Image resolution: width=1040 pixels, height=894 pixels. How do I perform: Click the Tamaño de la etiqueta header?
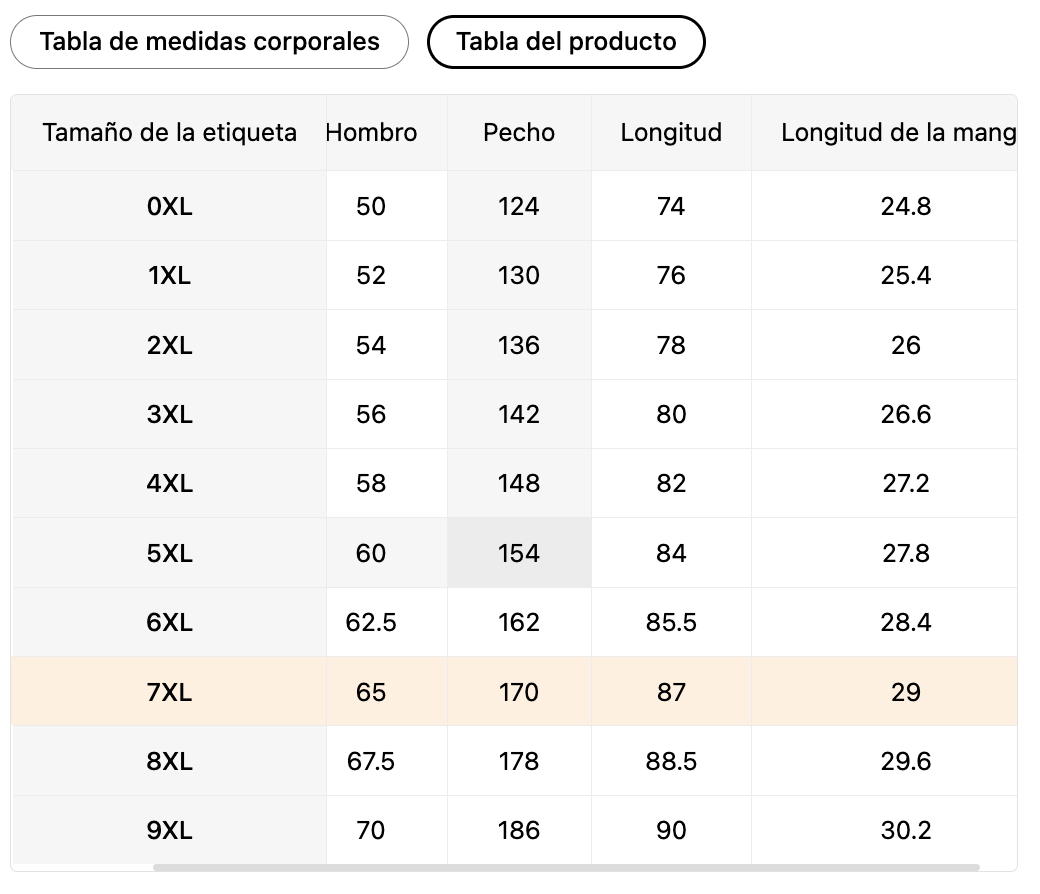coord(169,133)
